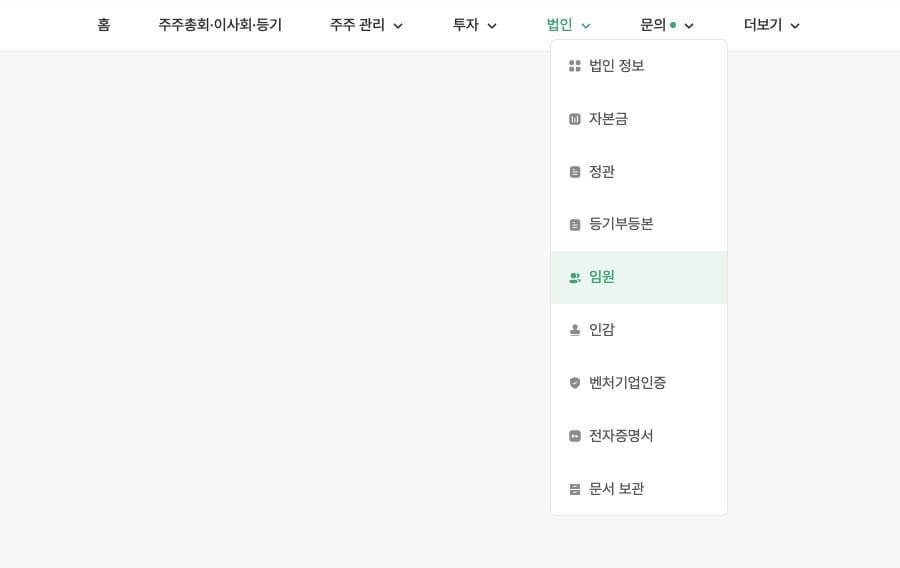Open the 벤처기업인증 menu entry
This screenshot has height=568, width=900.
[x=627, y=383]
